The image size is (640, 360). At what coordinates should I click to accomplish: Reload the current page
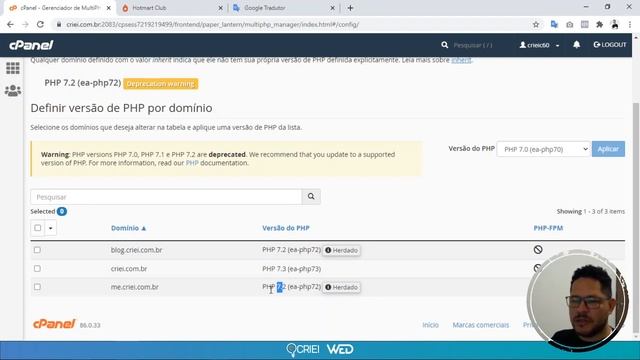coord(40,24)
